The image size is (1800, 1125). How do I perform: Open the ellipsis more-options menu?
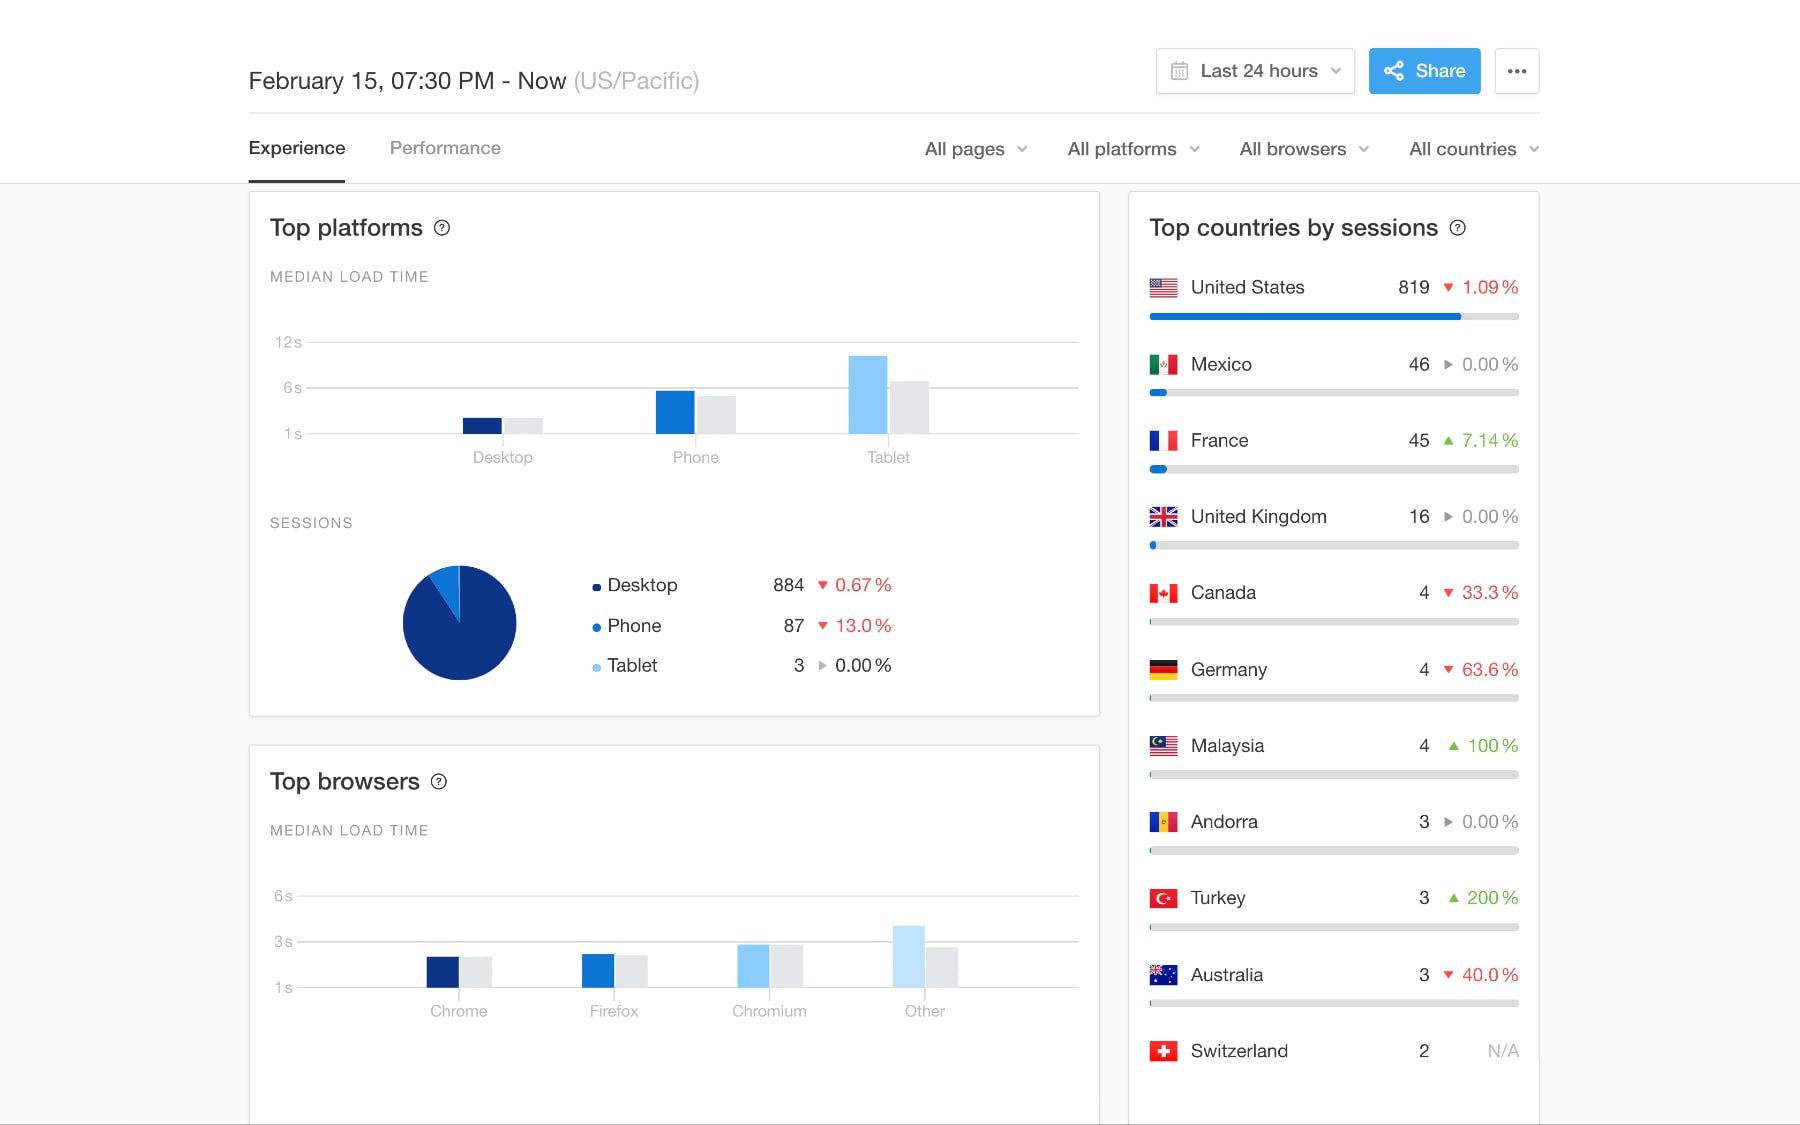[x=1517, y=71]
